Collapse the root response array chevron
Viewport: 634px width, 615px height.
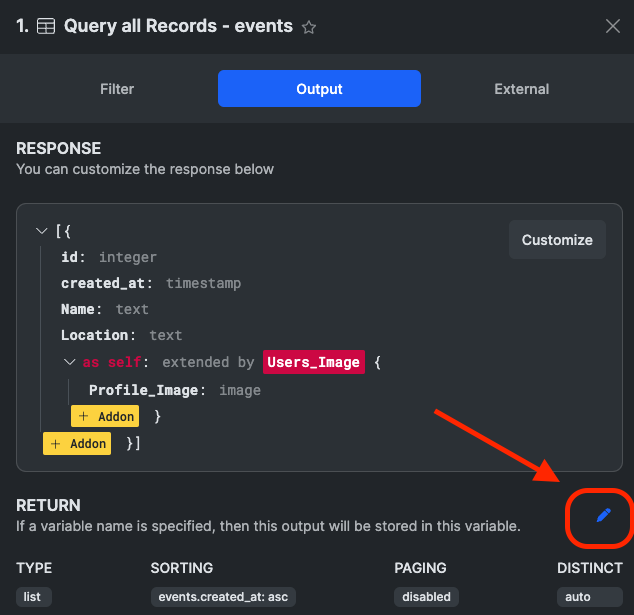coord(42,232)
